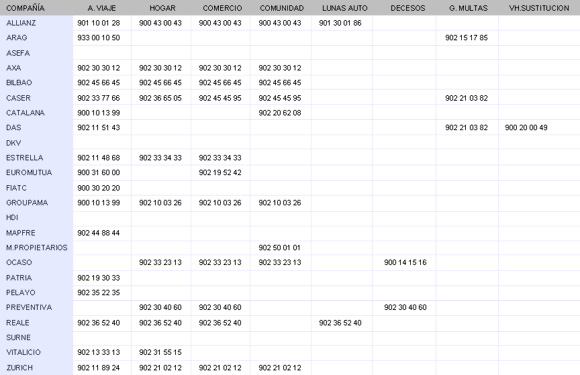580x375 pixels.
Task: Click the OCASO DECESOS number 900 14 15 16
Action: [405, 262]
